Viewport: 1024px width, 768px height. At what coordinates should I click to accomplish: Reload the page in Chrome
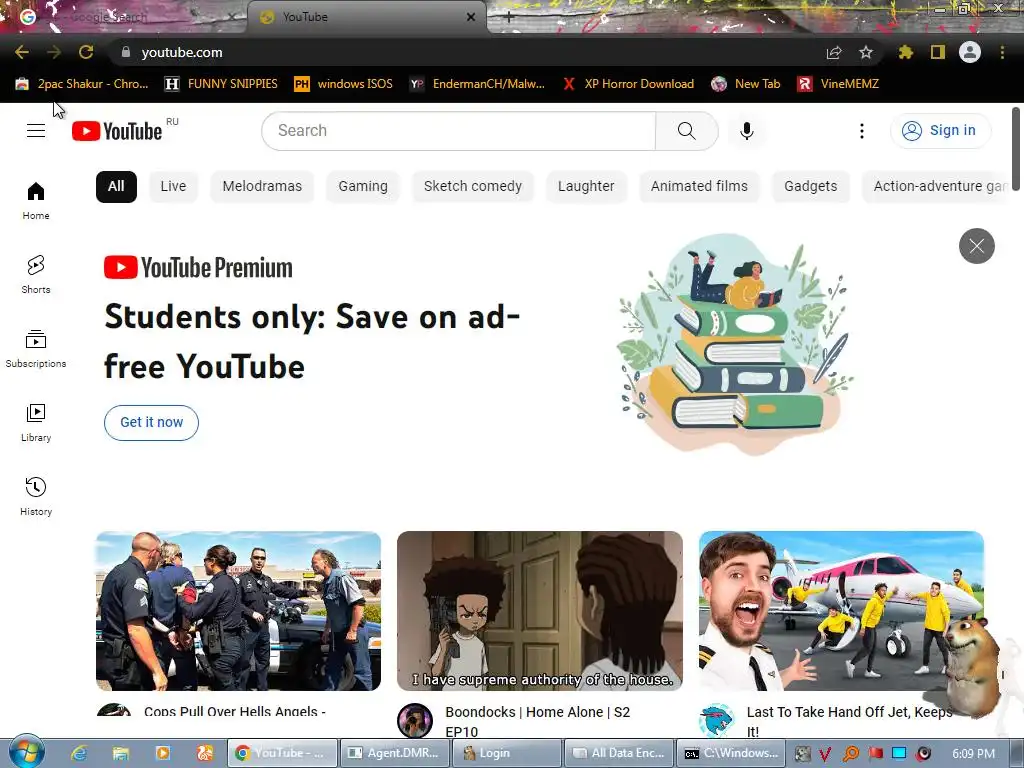point(86,52)
